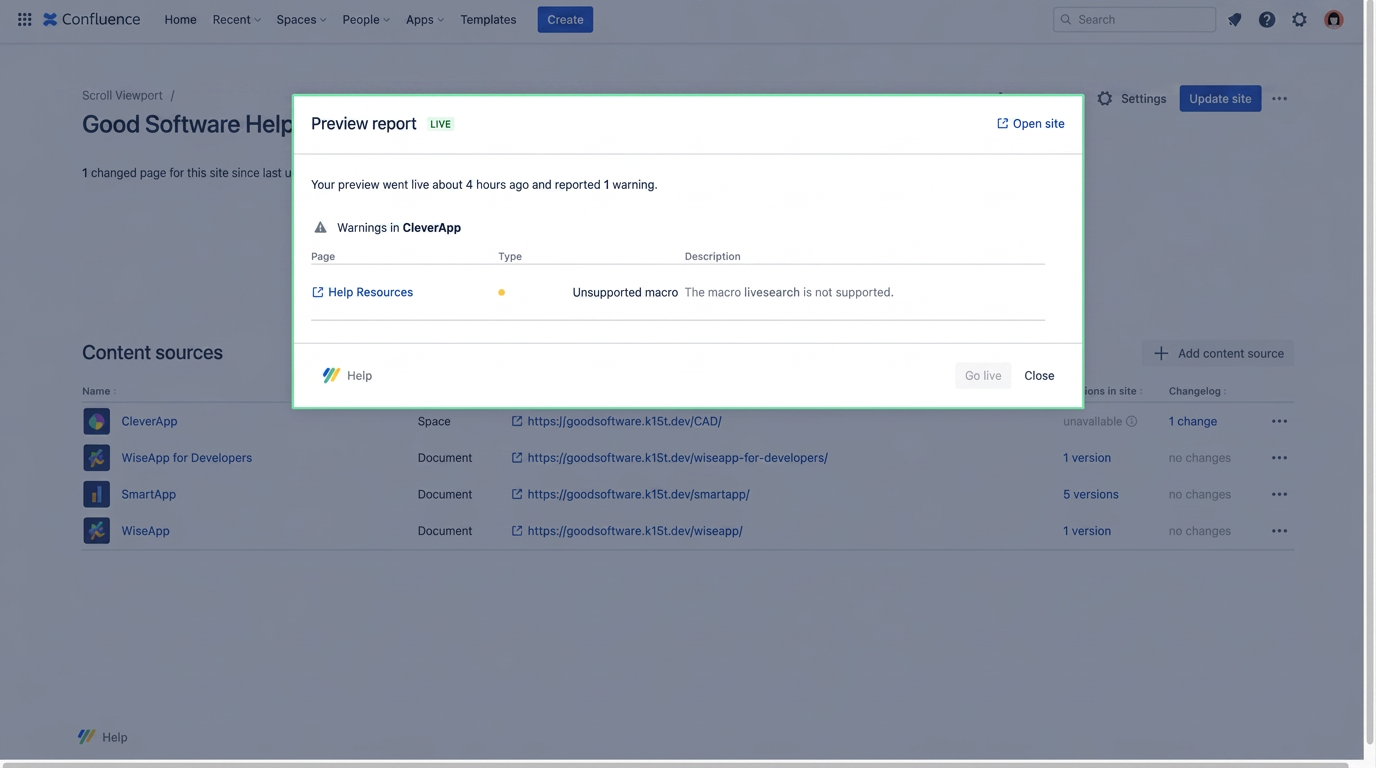This screenshot has height=768, width=1376.
Task: Click the CleverApp space icon
Action: [x=96, y=421]
